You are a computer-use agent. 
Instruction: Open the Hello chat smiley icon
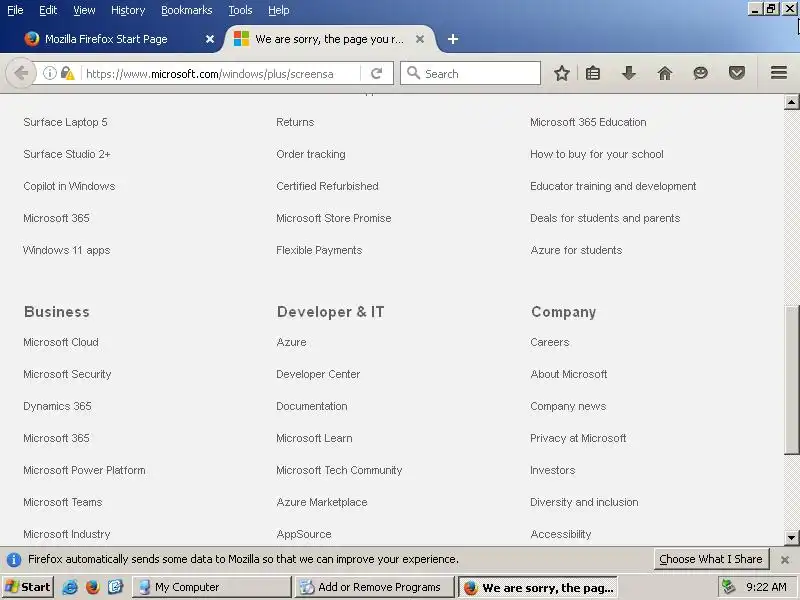pos(701,73)
